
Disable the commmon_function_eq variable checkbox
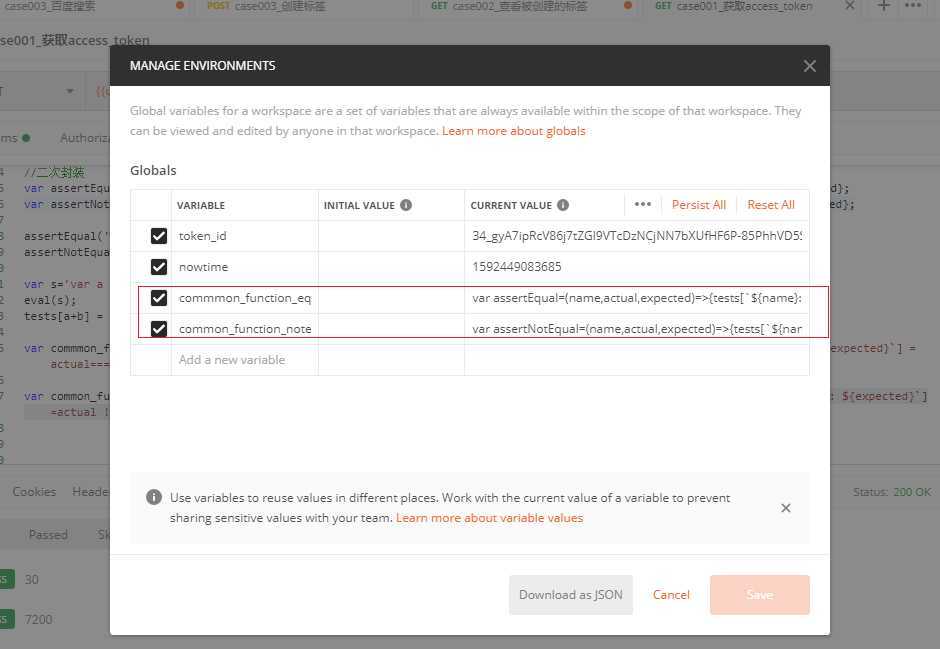click(x=159, y=298)
